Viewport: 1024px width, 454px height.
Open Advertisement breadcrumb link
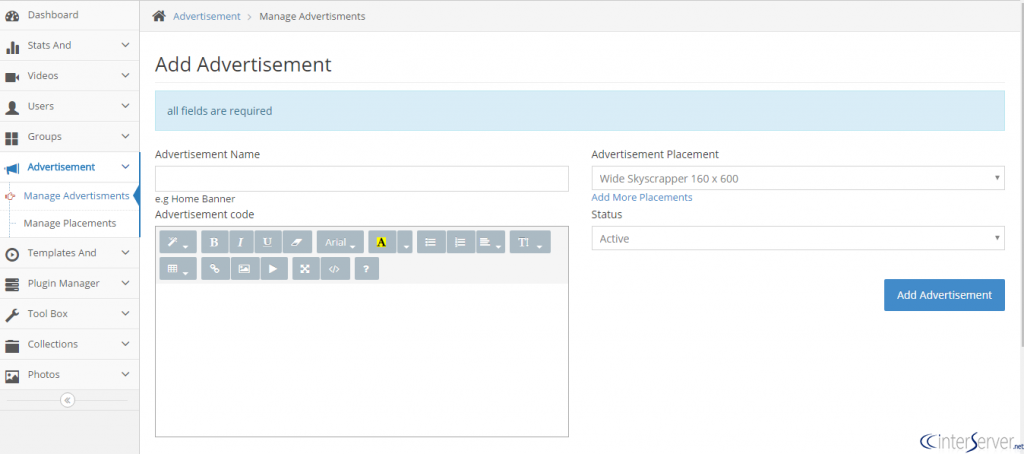pos(206,16)
